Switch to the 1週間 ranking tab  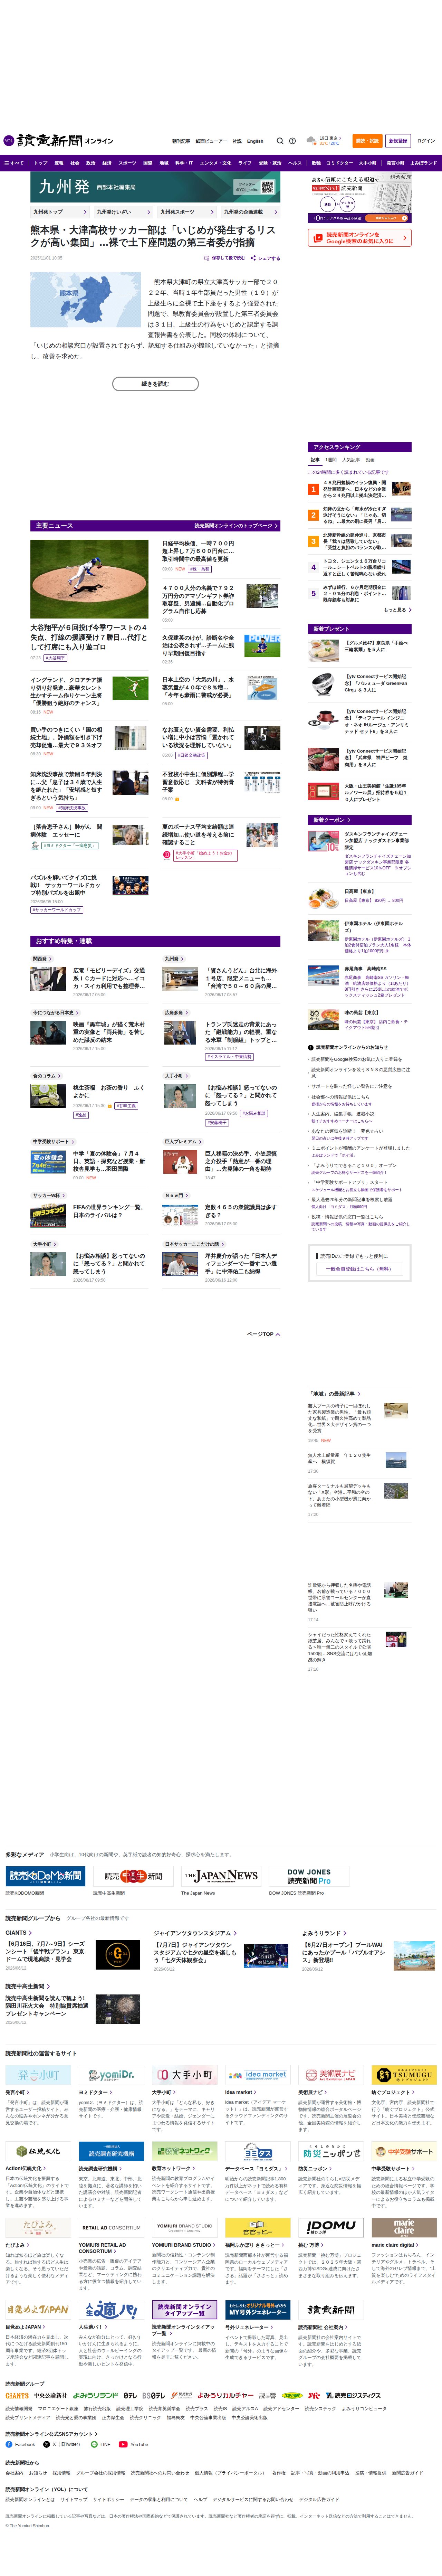click(x=331, y=460)
